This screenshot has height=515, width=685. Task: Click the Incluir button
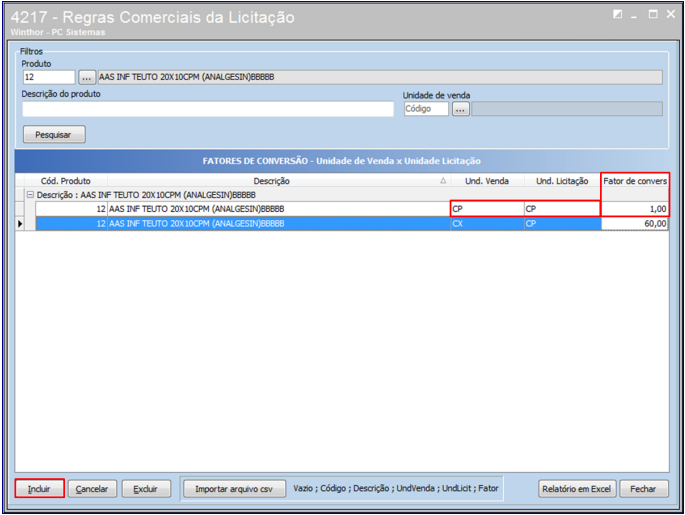click(39, 489)
